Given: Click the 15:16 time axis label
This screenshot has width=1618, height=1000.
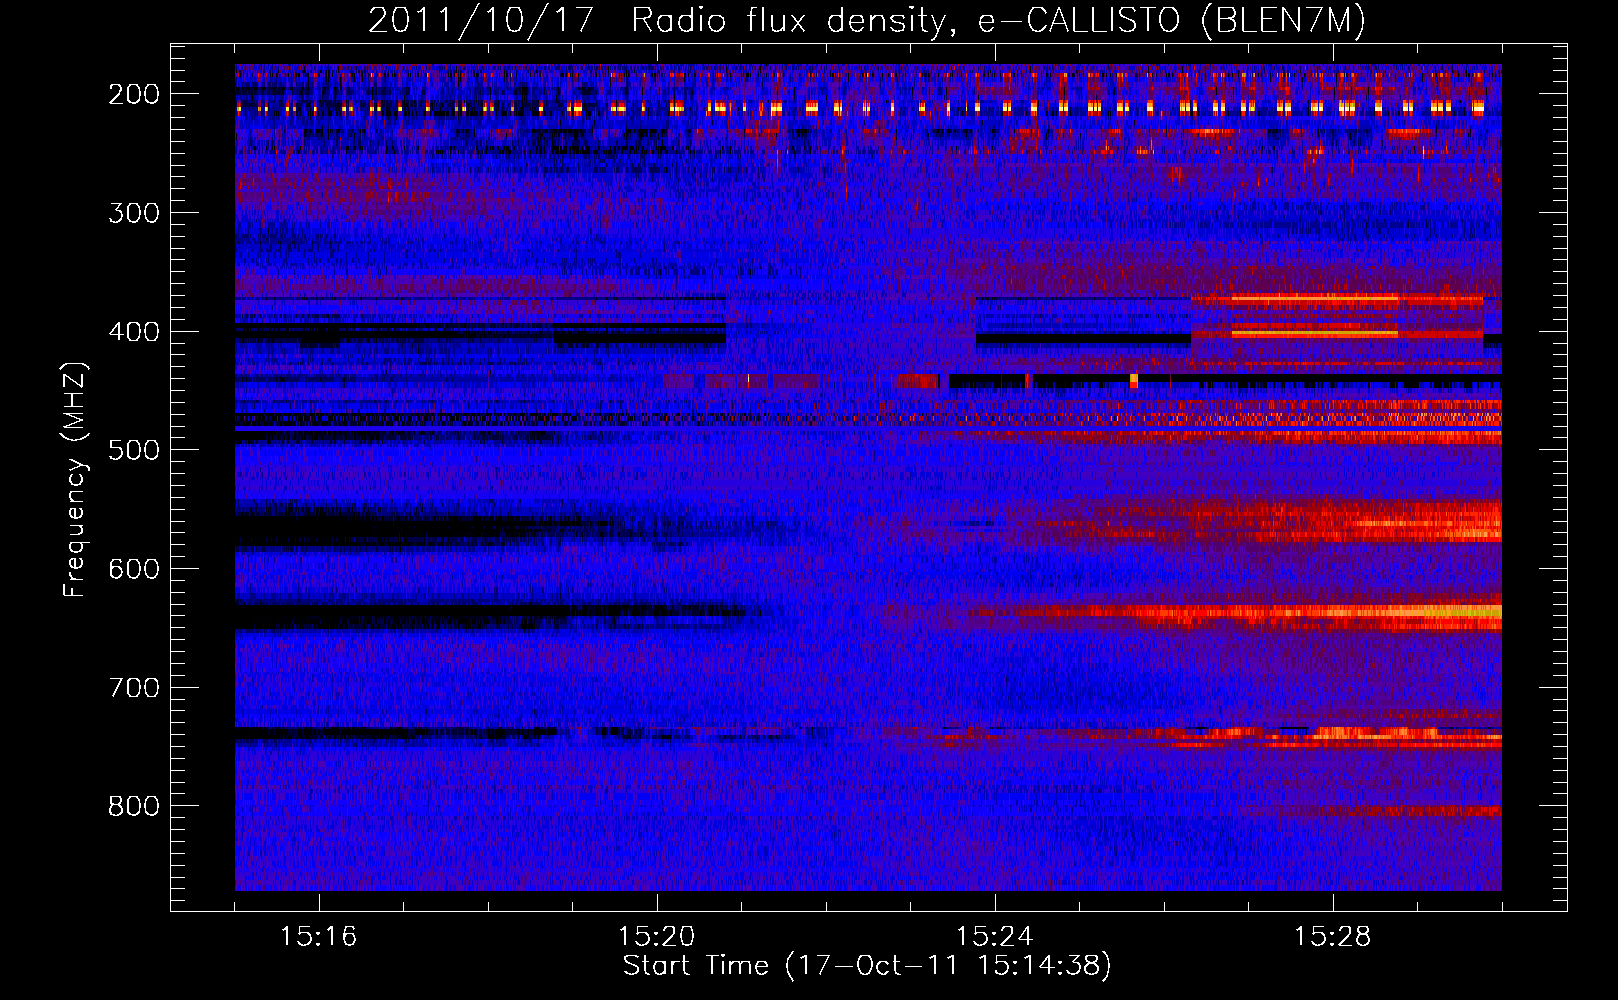Looking at the screenshot, I should pos(318,937).
